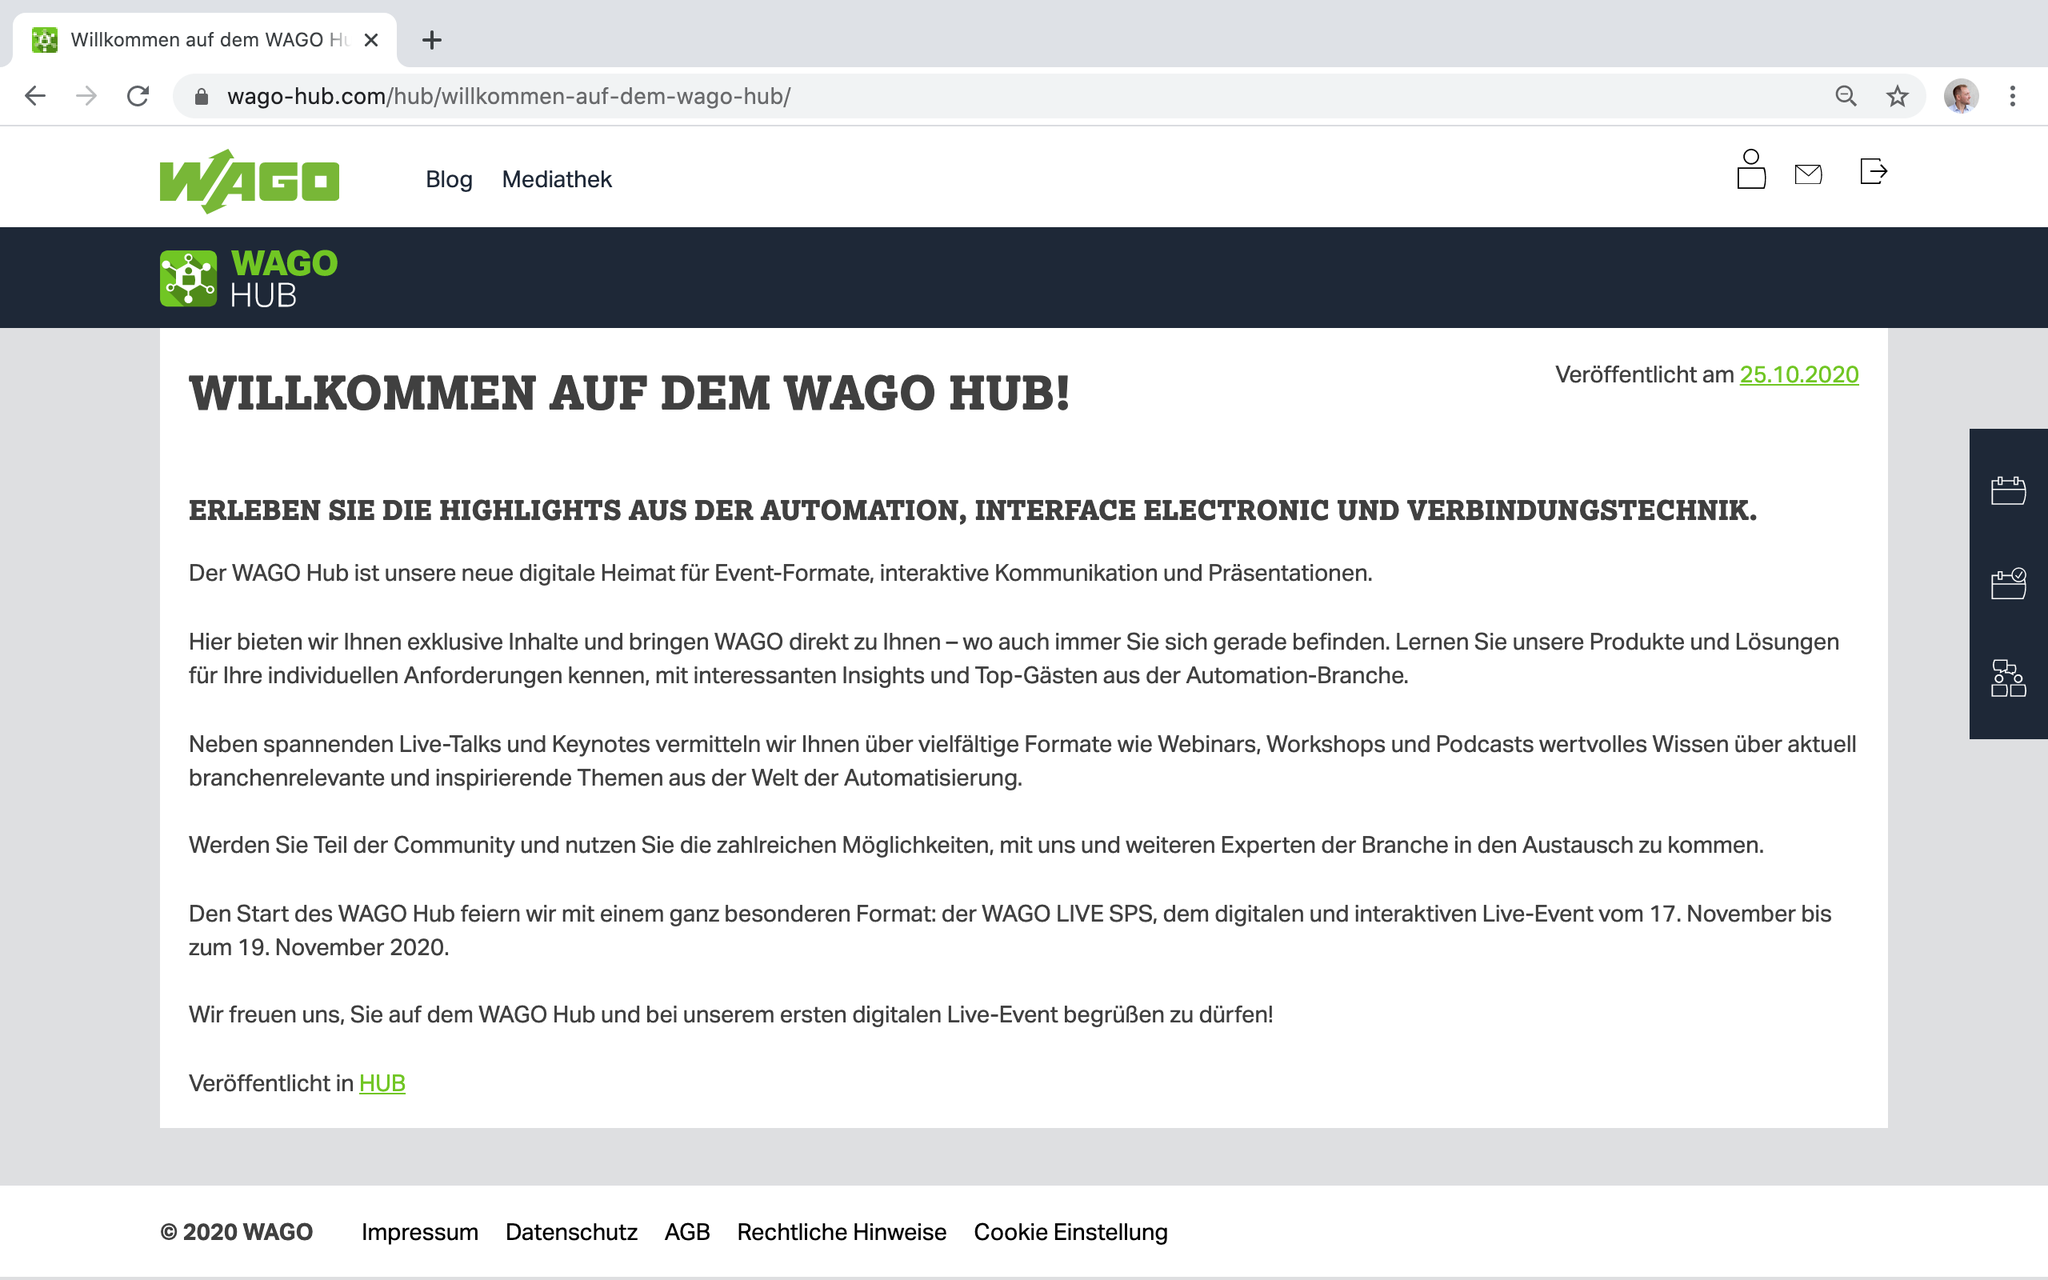Open the Mediathek menu item
Image resolution: width=2048 pixels, height=1280 pixels.
pos(557,179)
